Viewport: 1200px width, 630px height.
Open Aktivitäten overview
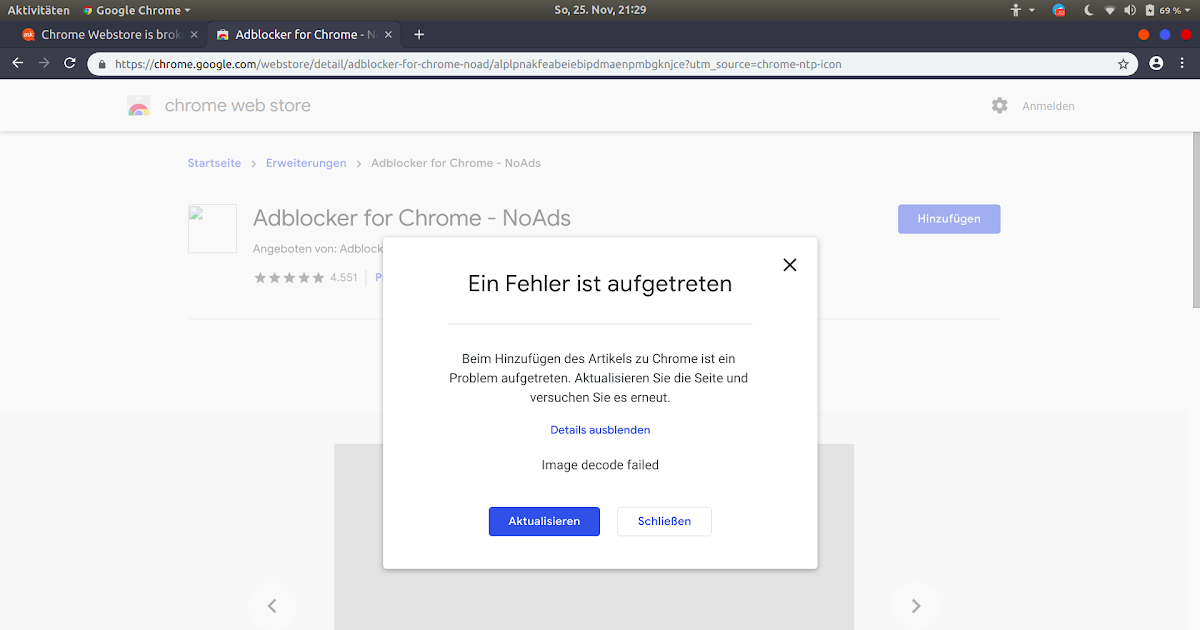pyautogui.click(x=38, y=10)
